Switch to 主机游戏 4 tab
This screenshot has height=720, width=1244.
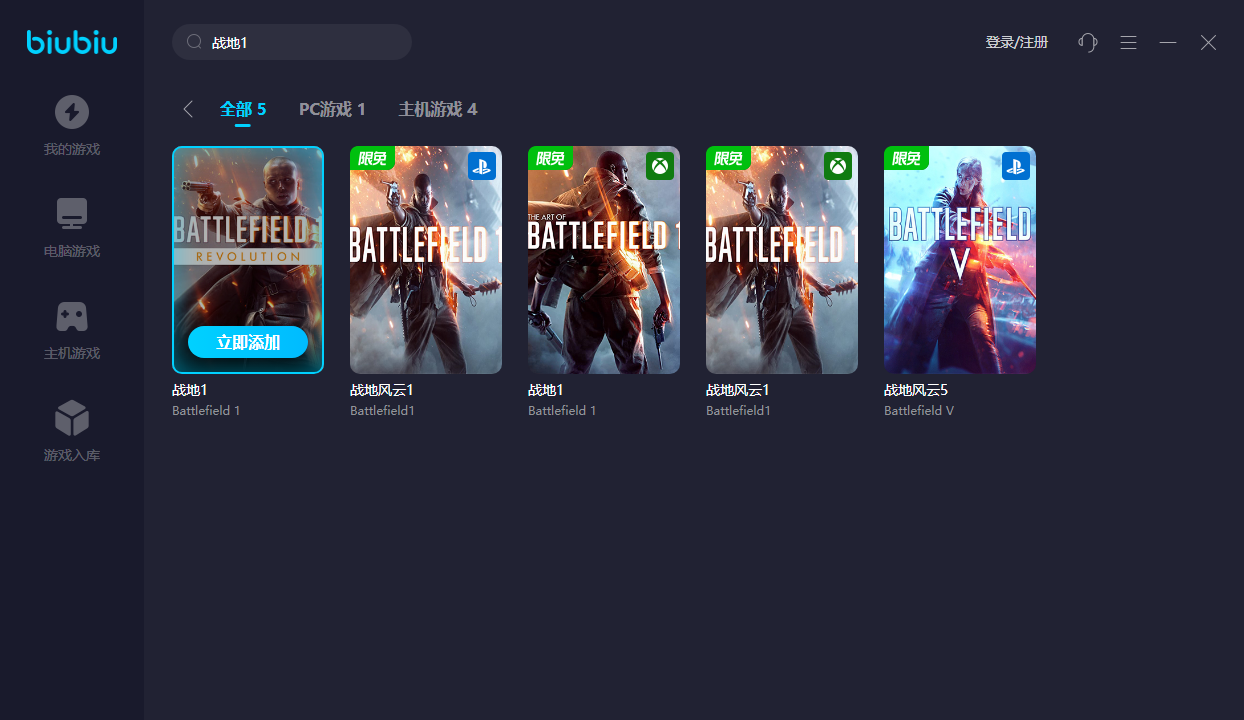tap(438, 109)
